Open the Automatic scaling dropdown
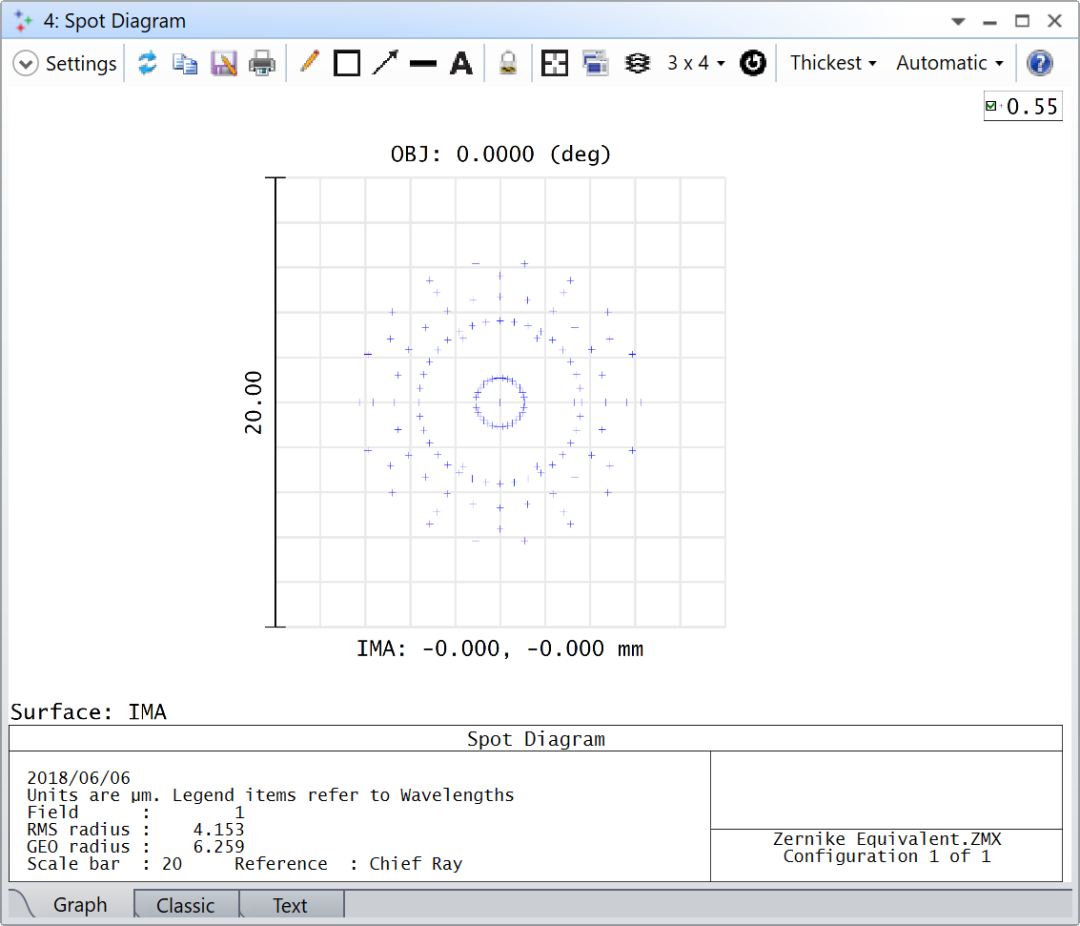The image size is (1080, 926). (948, 62)
